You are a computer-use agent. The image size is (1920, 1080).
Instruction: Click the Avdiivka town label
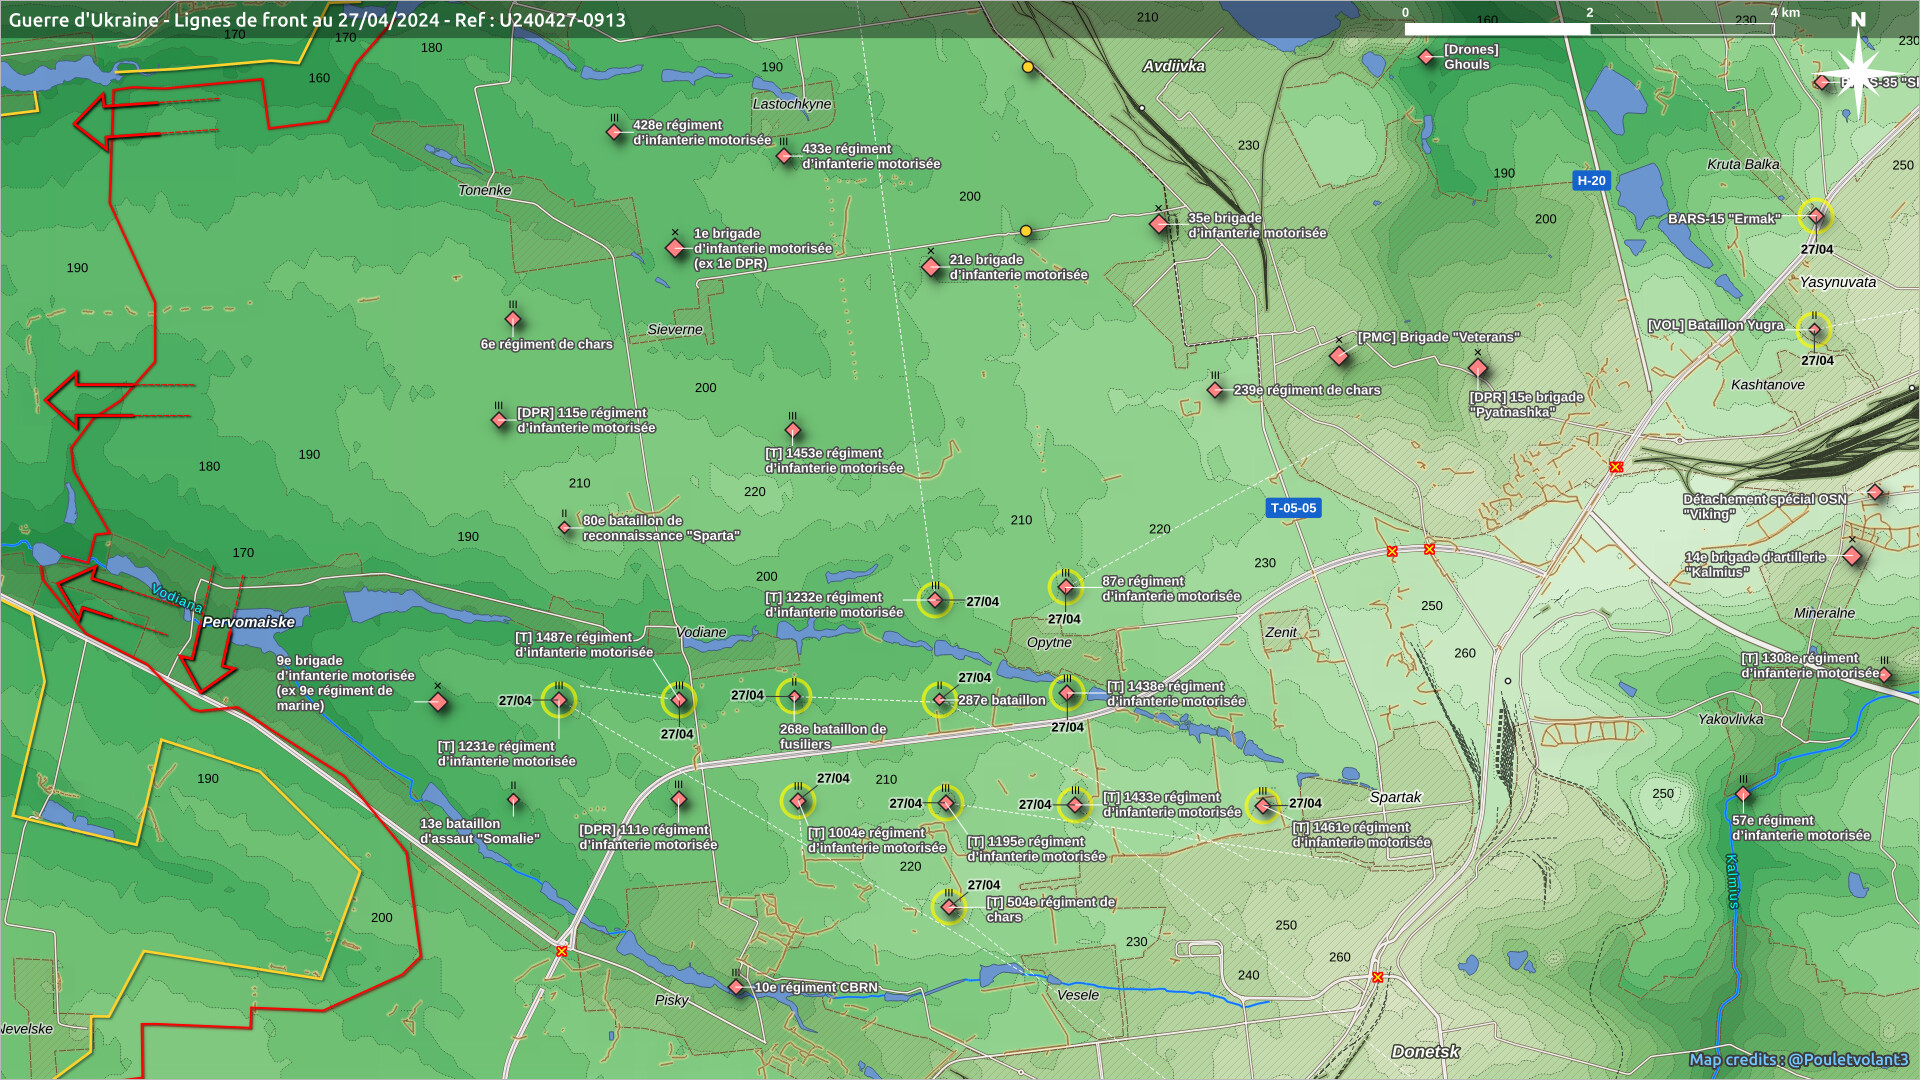1174,66
